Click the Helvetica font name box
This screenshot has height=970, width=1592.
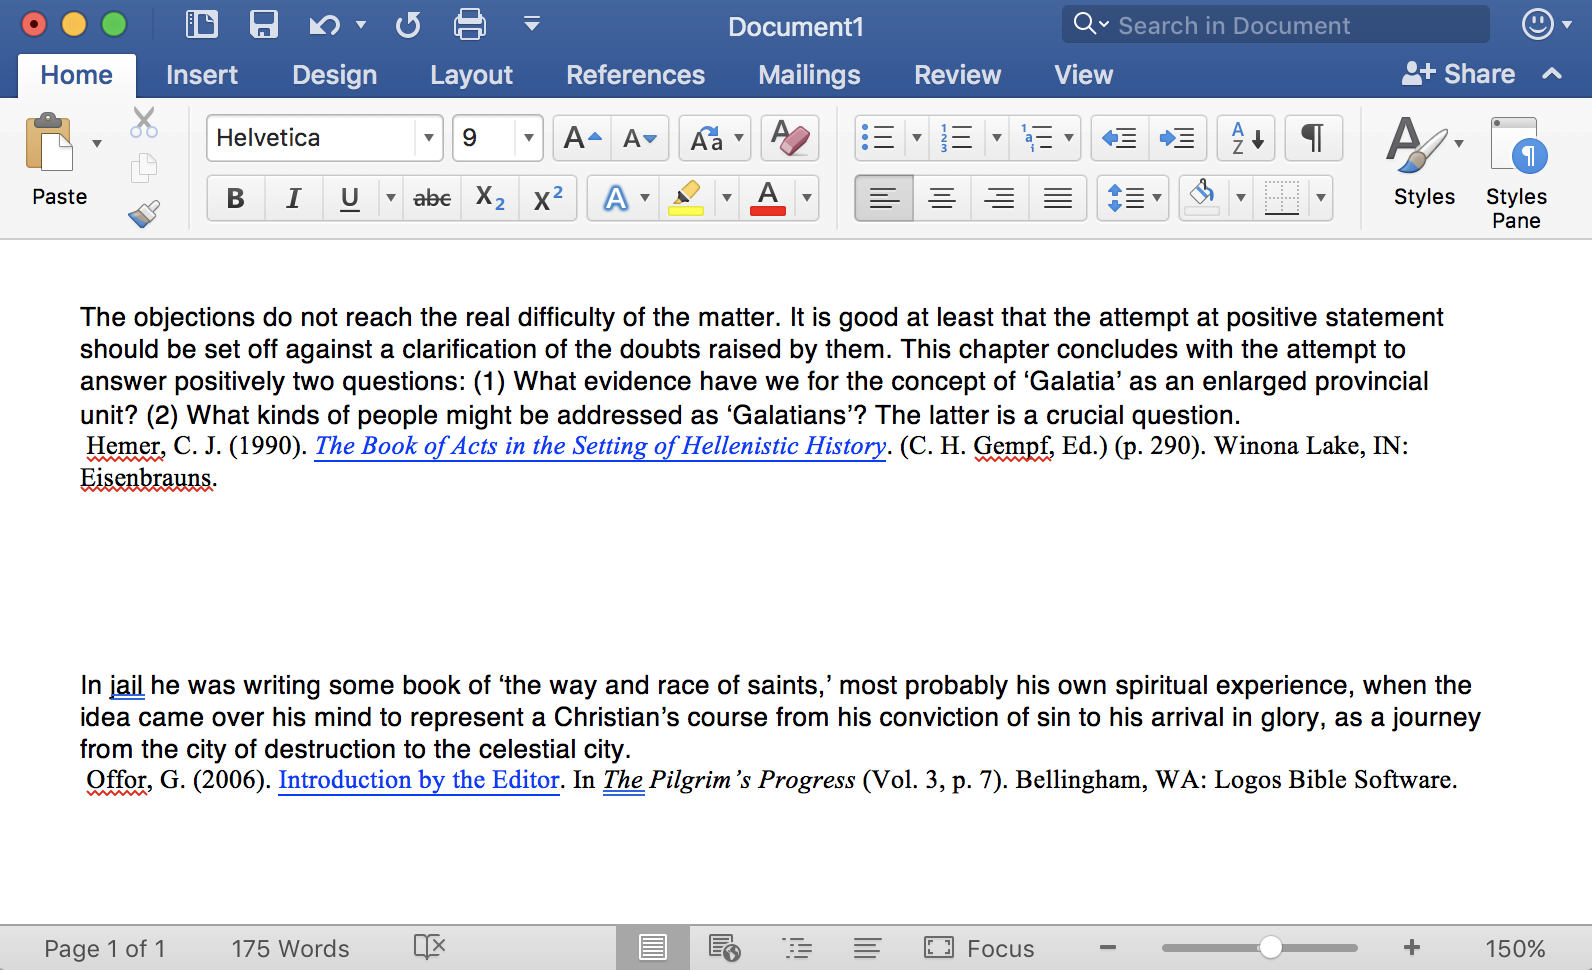pyautogui.click(x=312, y=138)
